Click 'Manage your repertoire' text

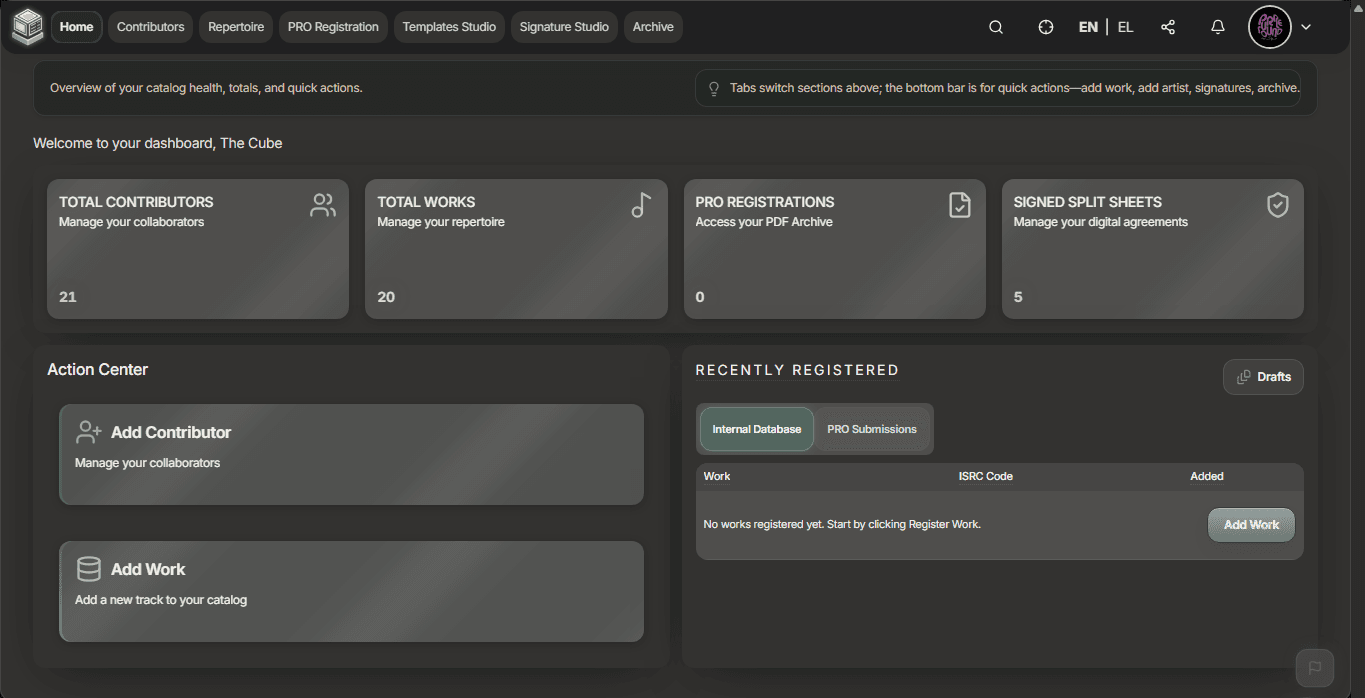(x=441, y=222)
